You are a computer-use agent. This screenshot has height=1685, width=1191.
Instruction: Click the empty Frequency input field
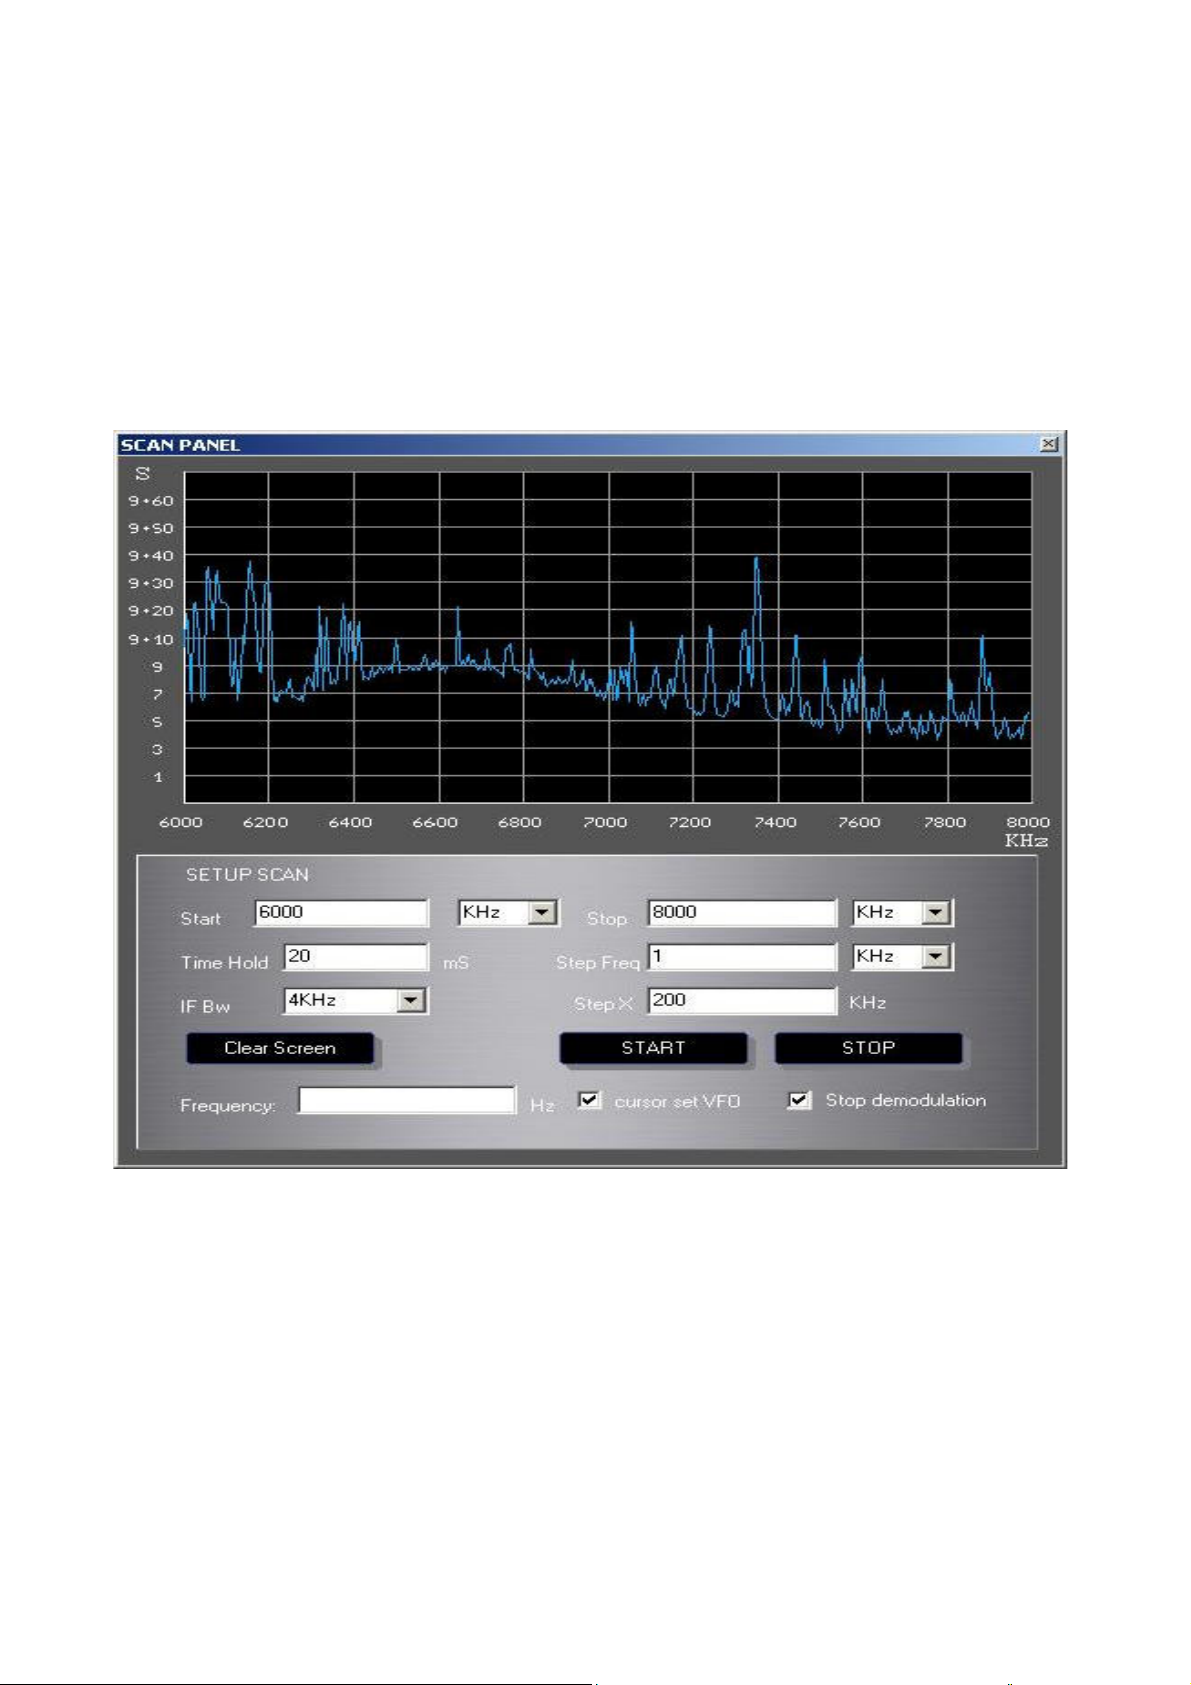click(x=407, y=1101)
